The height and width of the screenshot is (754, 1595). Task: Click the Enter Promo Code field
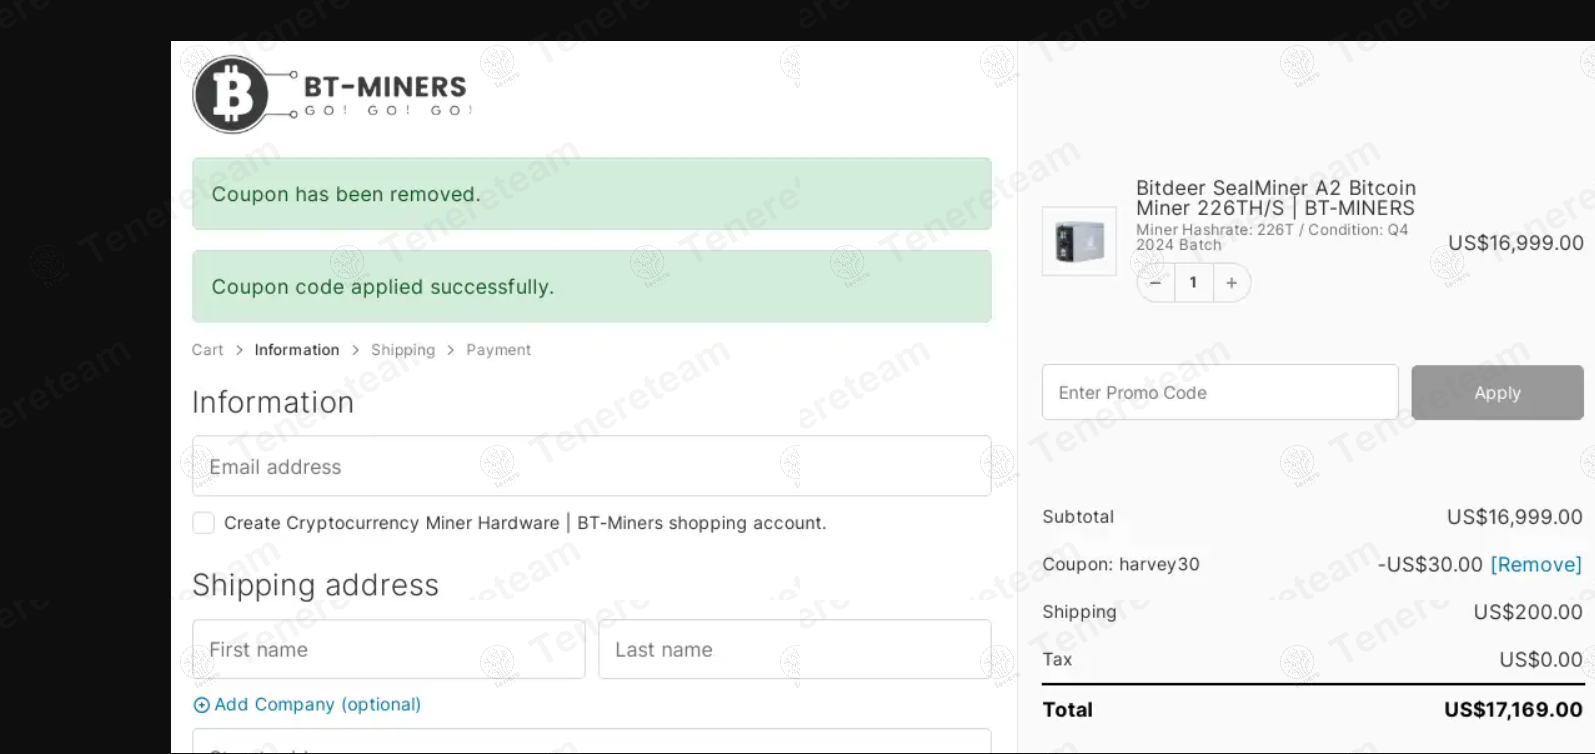tap(1219, 392)
